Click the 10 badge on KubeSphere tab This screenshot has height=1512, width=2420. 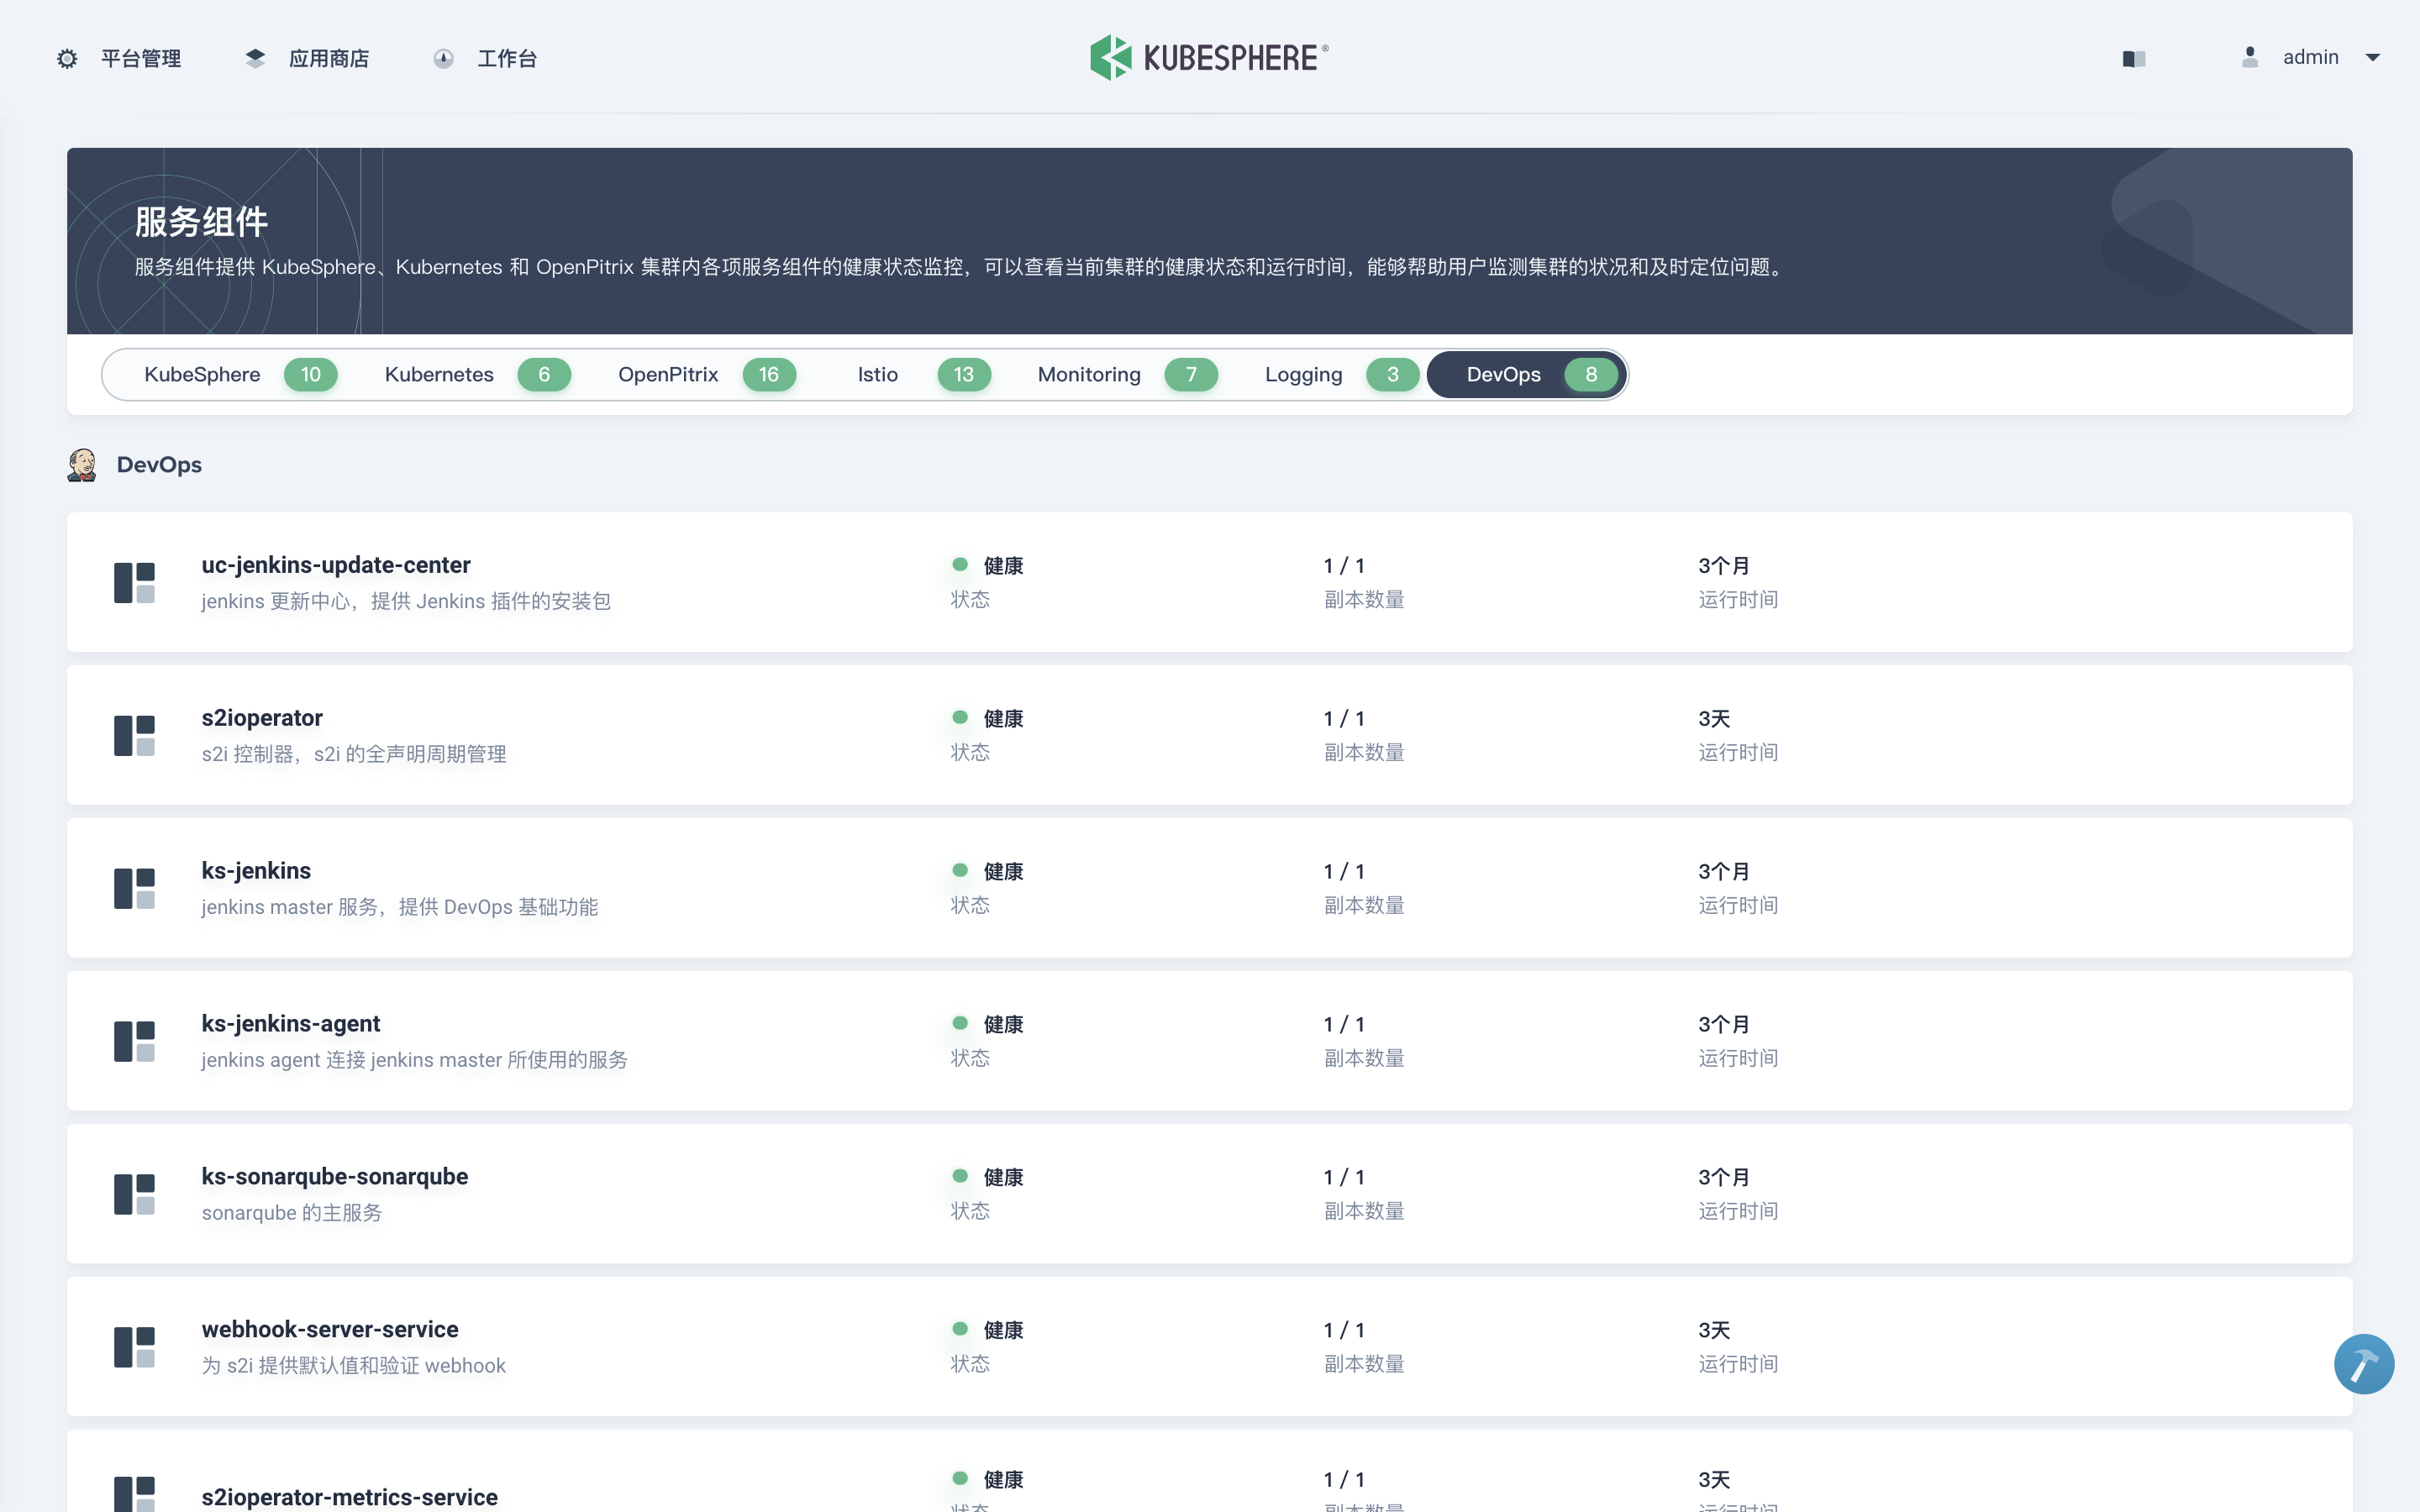(x=311, y=375)
